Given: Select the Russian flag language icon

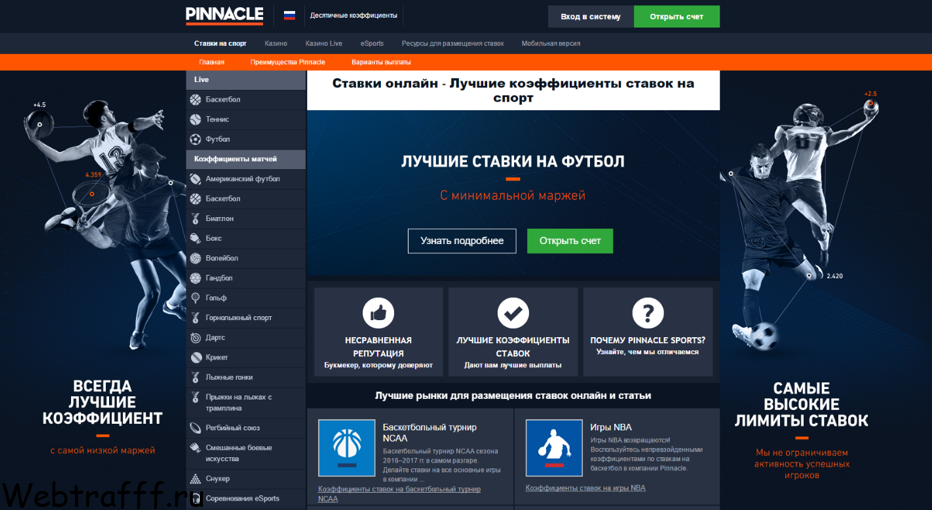Looking at the screenshot, I should (x=289, y=15).
